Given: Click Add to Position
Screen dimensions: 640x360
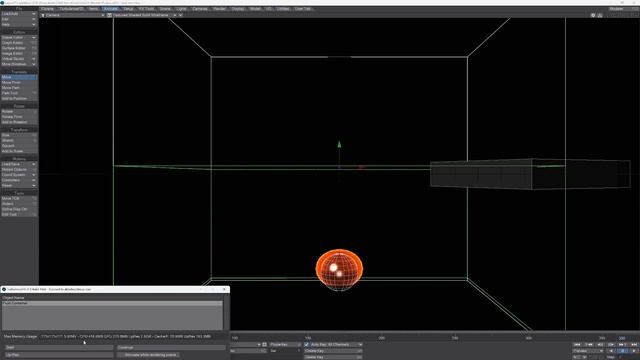Looking at the screenshot, I should pyautogui.click(x=19, y=98).
